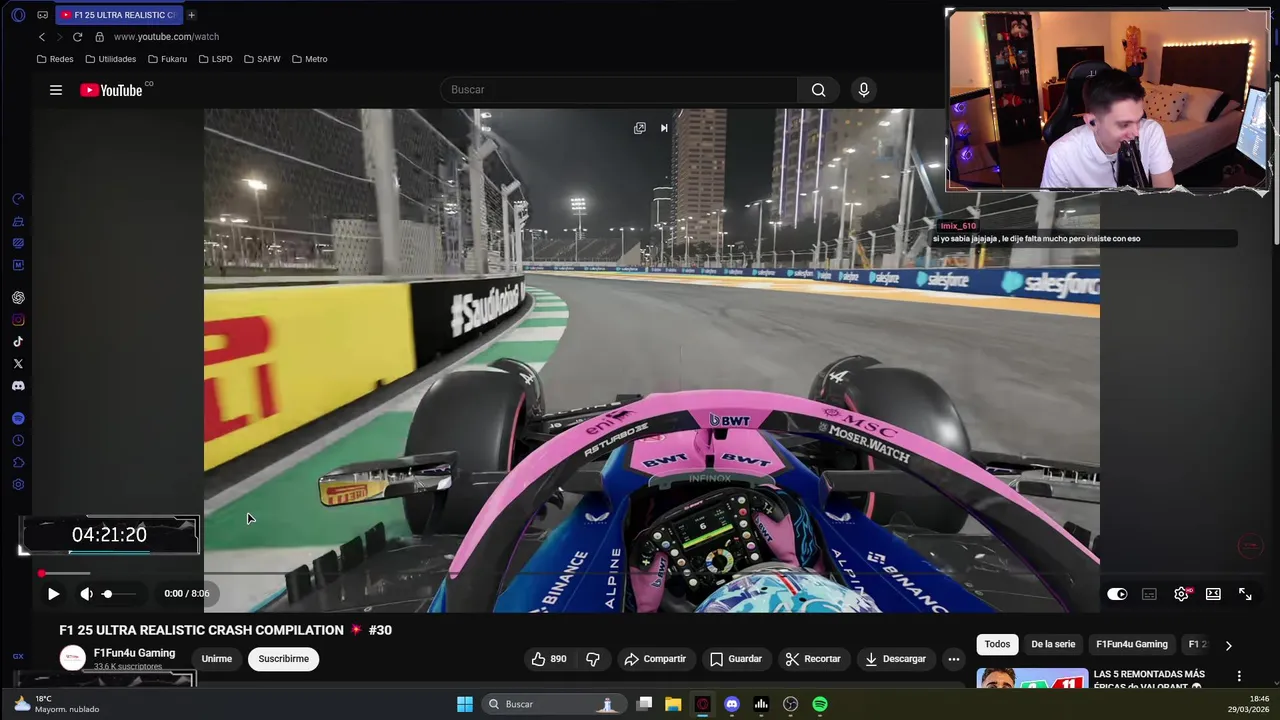Click the Compartir button
This screenshot has height=720, width=1280.
655,659
